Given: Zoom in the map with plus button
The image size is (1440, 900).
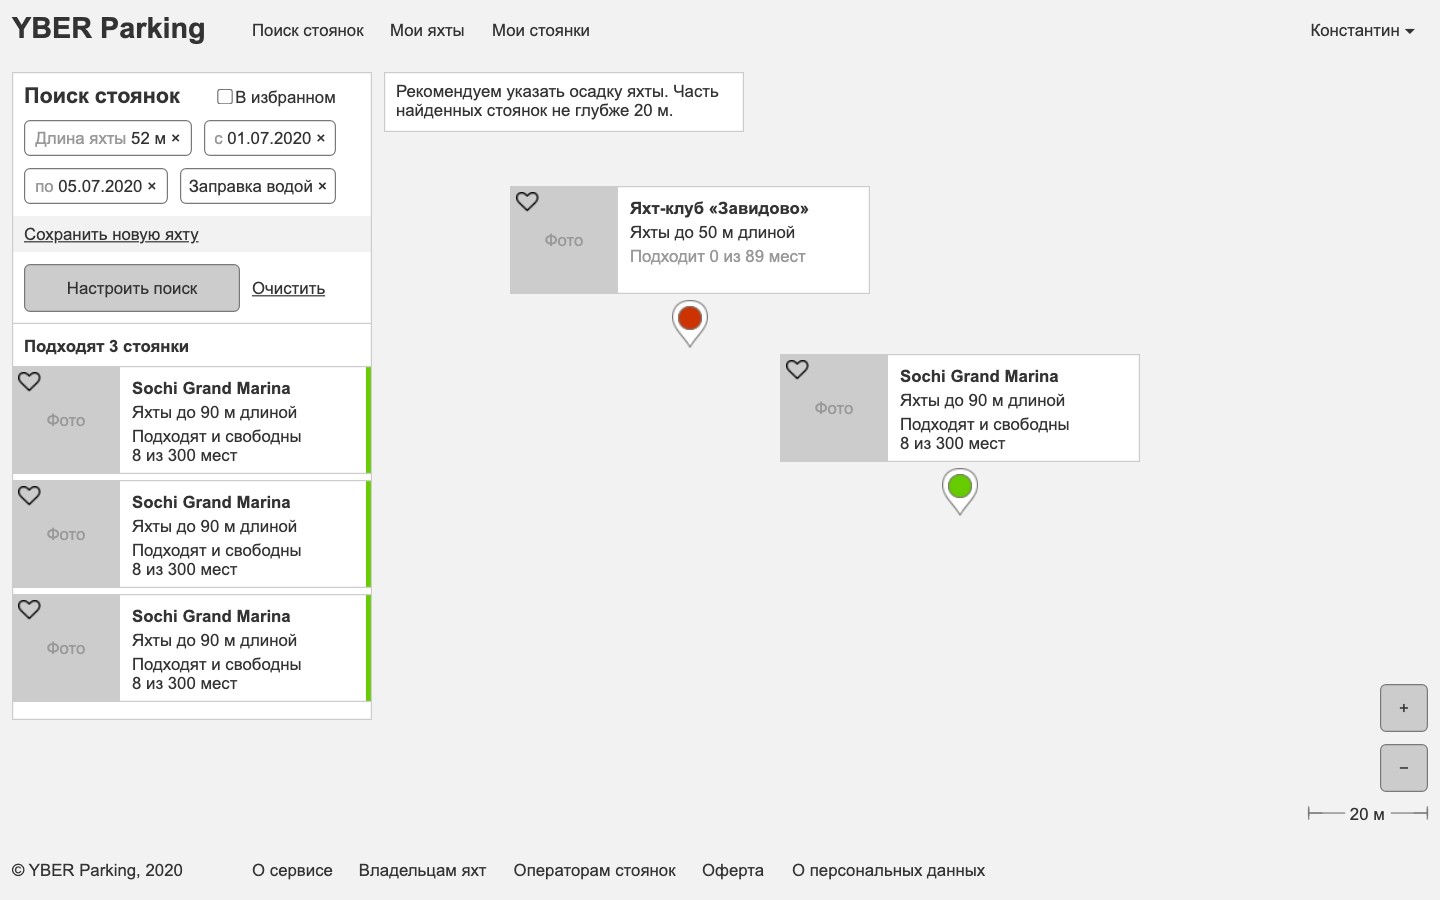Looking at the screenshot, I should click(x=1404, y=708).
